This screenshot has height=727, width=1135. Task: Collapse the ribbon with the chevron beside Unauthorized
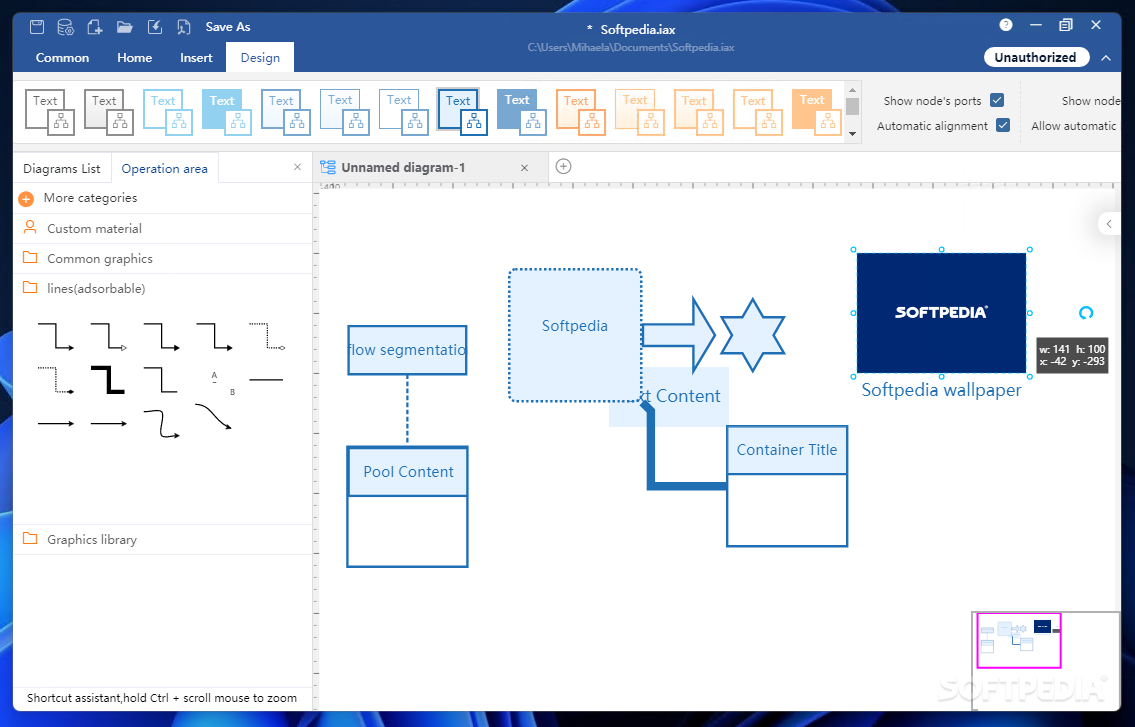point(1106,57)
